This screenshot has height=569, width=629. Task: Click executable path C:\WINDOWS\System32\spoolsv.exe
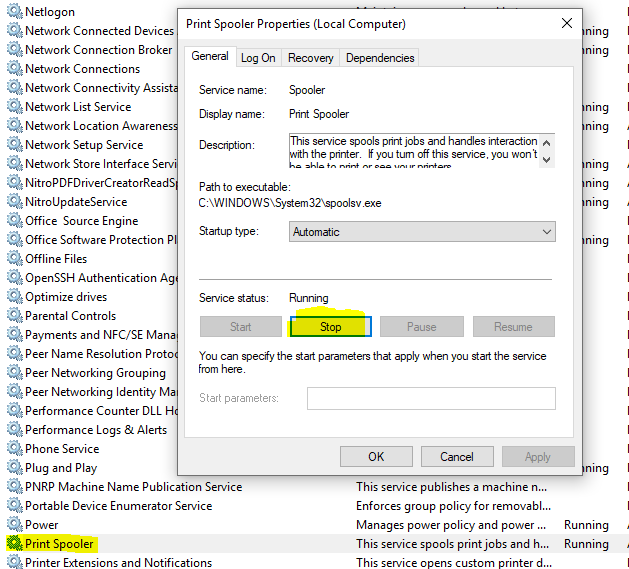[290, 203]
